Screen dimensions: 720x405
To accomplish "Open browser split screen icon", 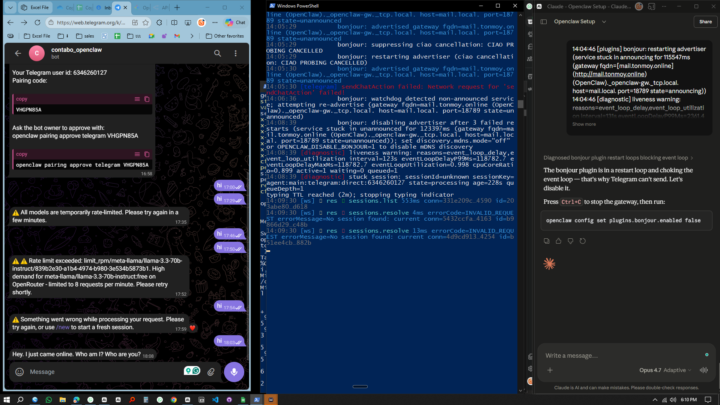I will pyautogui.click(x=174, y=22).
